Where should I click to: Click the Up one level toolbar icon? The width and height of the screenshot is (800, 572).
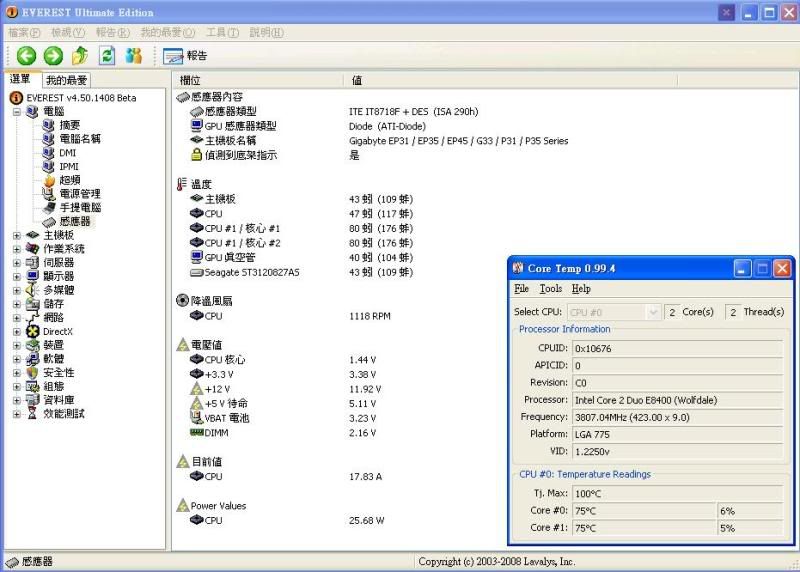80,56
